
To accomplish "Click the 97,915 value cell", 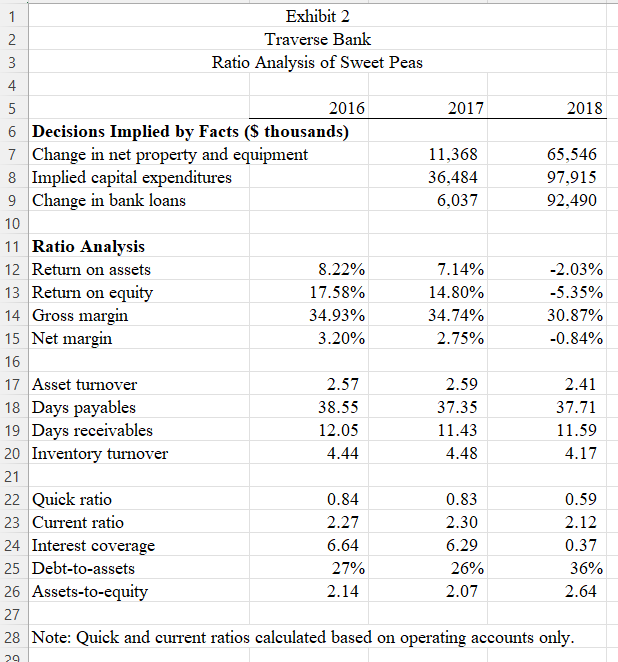I will (x=547, y=177).
